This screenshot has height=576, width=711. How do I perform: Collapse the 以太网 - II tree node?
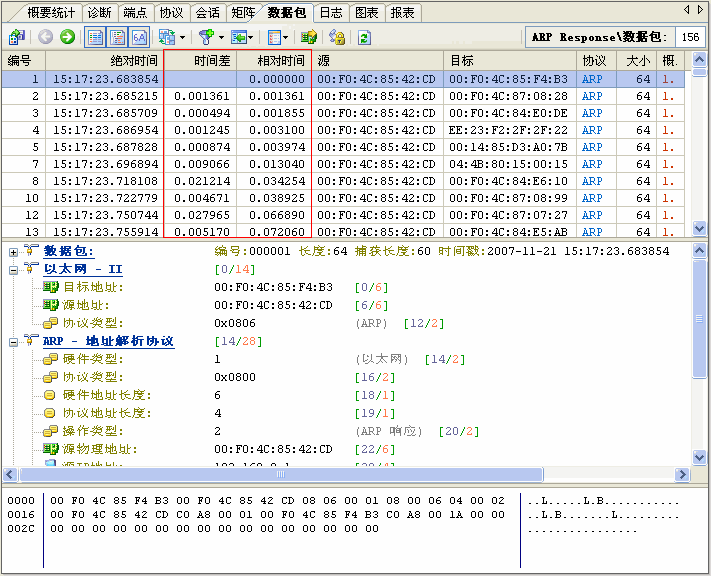[x=13, y=269]
